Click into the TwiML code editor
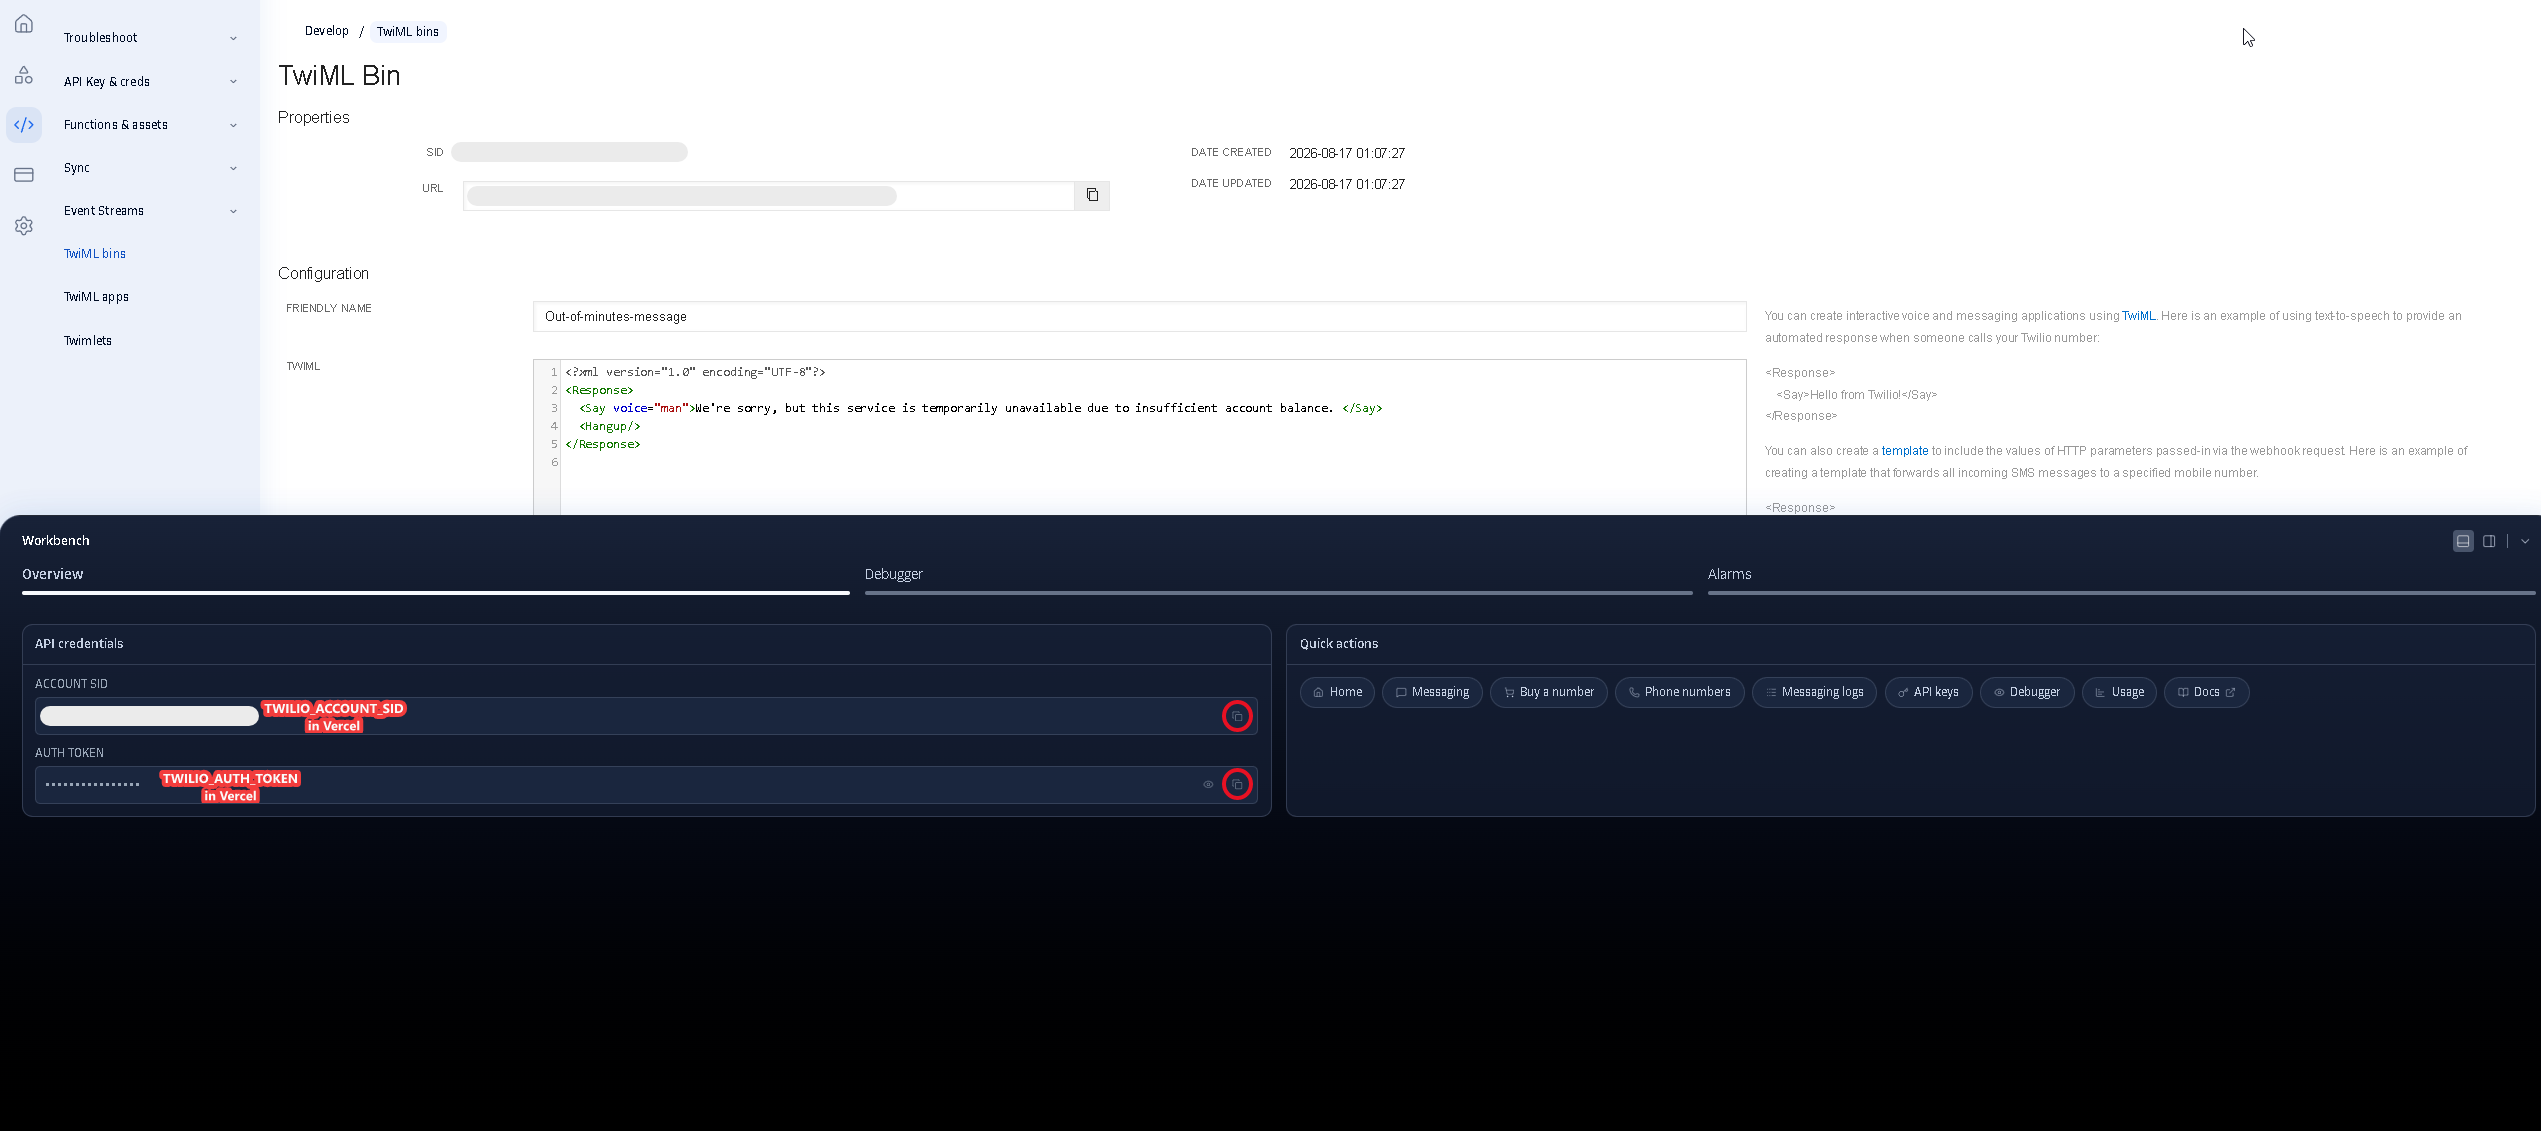 (1139, 437)
